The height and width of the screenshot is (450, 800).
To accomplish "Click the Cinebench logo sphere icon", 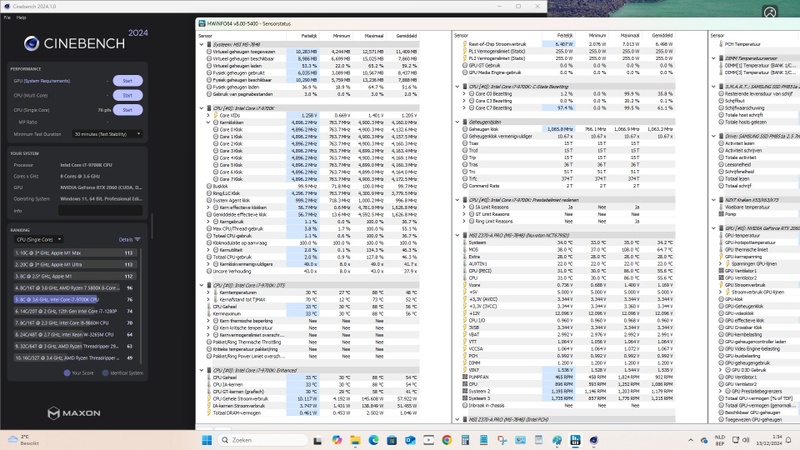I will (31, 43).
